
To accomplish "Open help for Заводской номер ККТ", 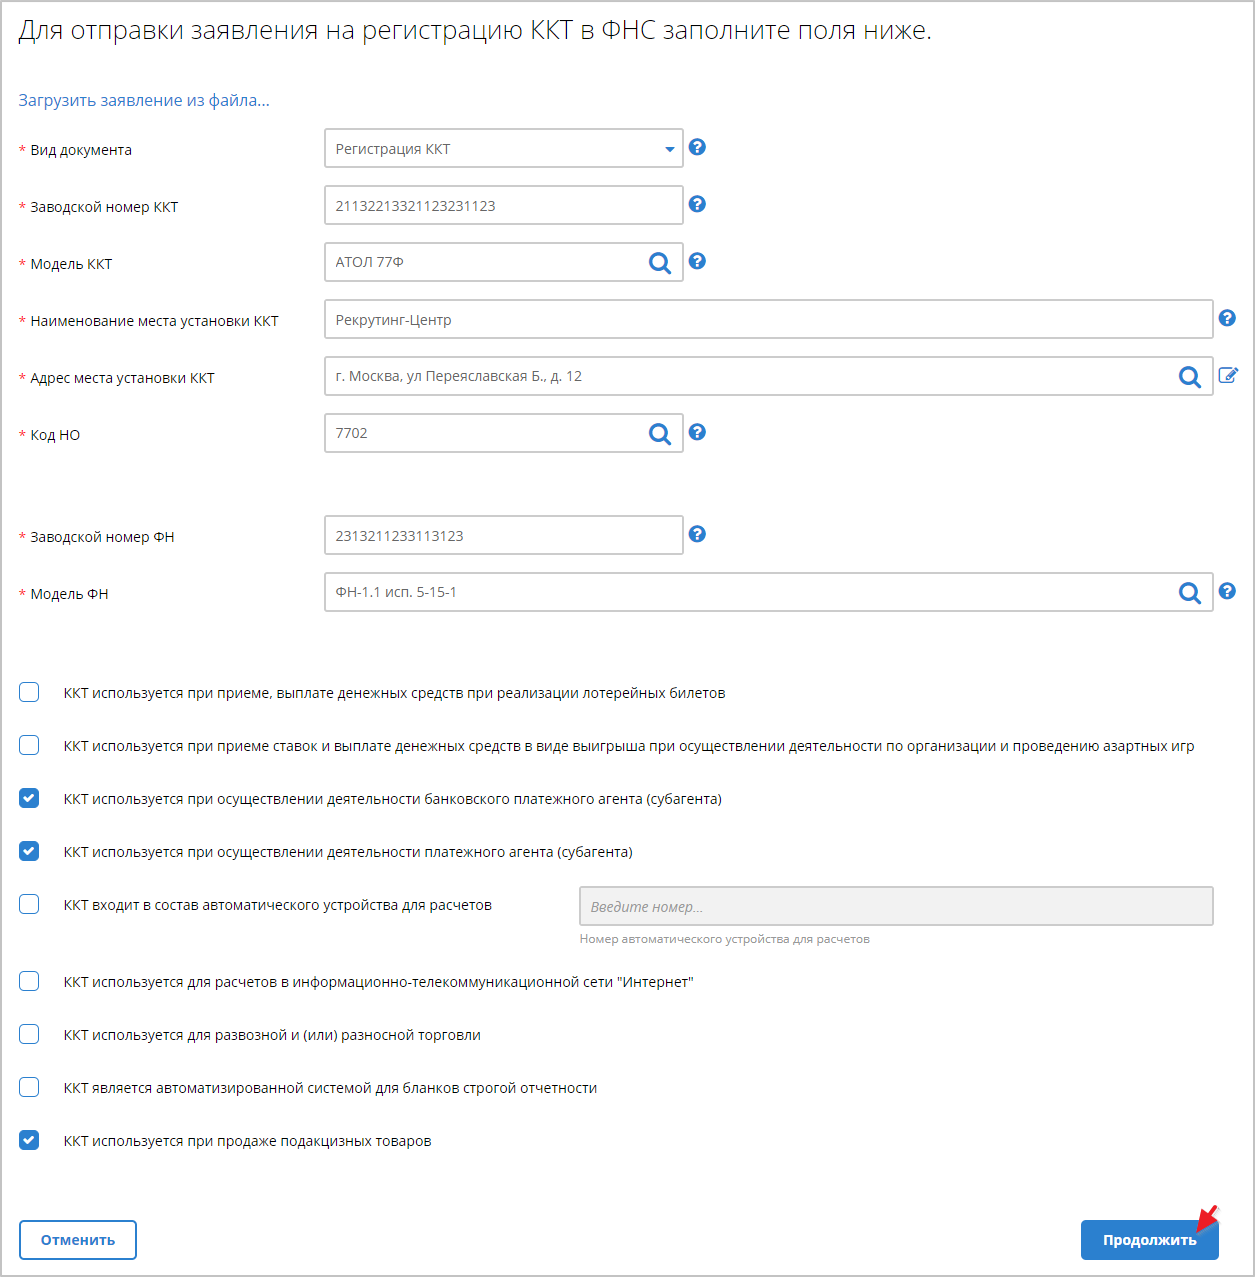I will (698, 204).
